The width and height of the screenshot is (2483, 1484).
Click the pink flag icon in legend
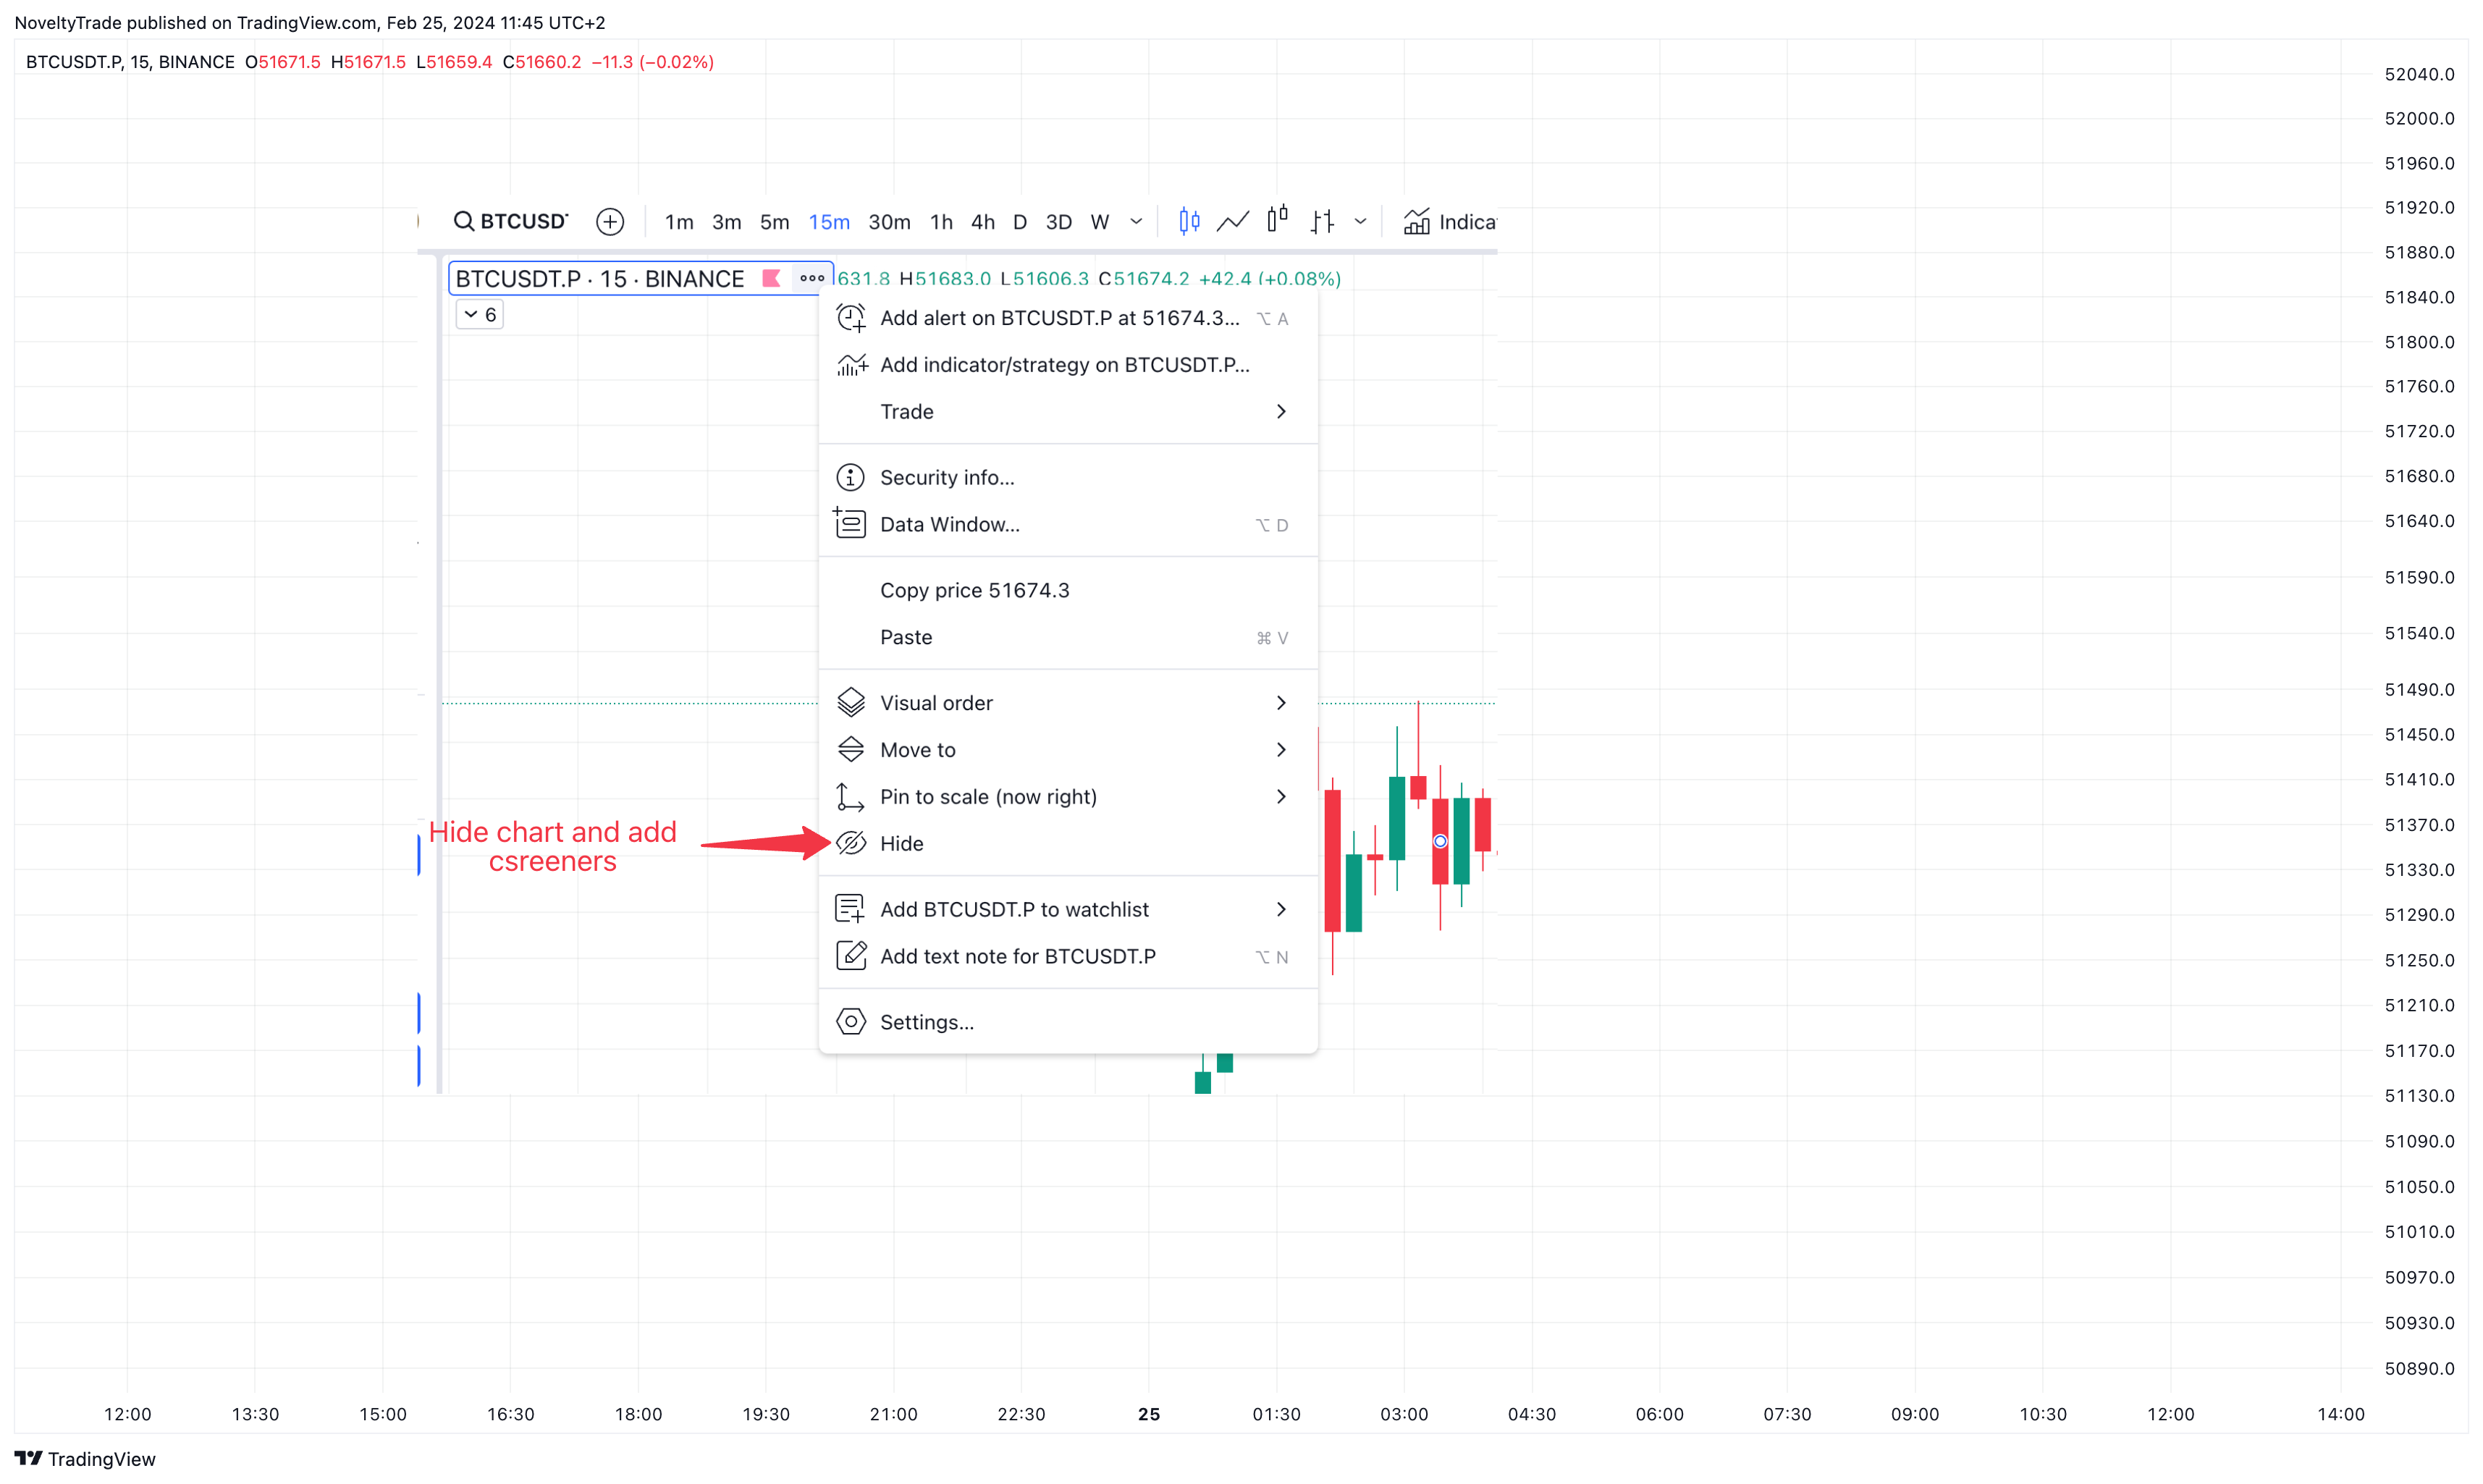pos(771,279)
